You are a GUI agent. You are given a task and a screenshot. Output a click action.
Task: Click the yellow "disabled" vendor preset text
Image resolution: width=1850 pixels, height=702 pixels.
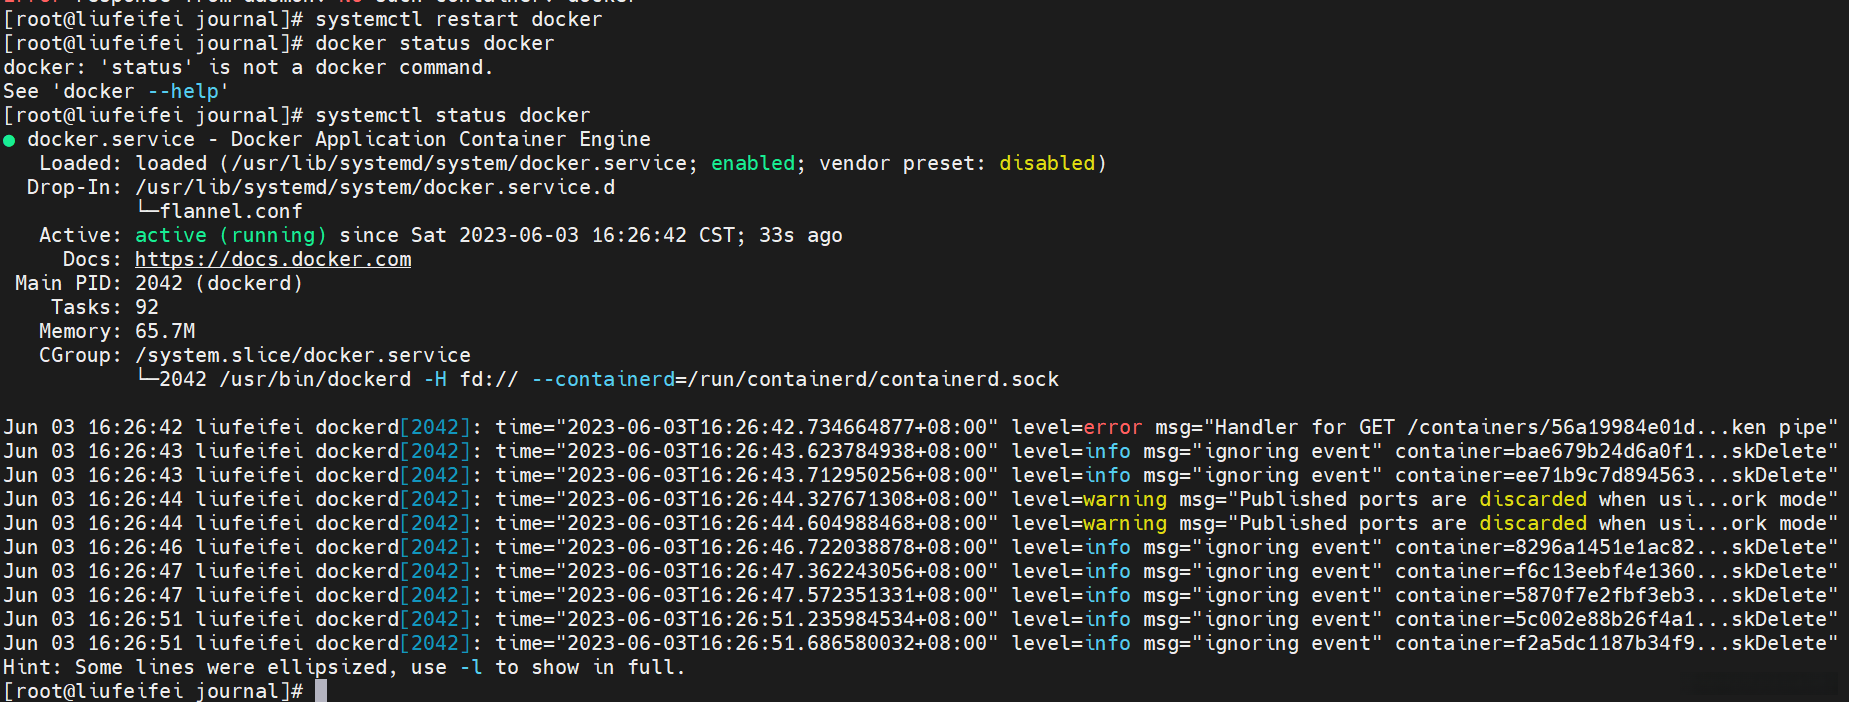point(1047,164)
